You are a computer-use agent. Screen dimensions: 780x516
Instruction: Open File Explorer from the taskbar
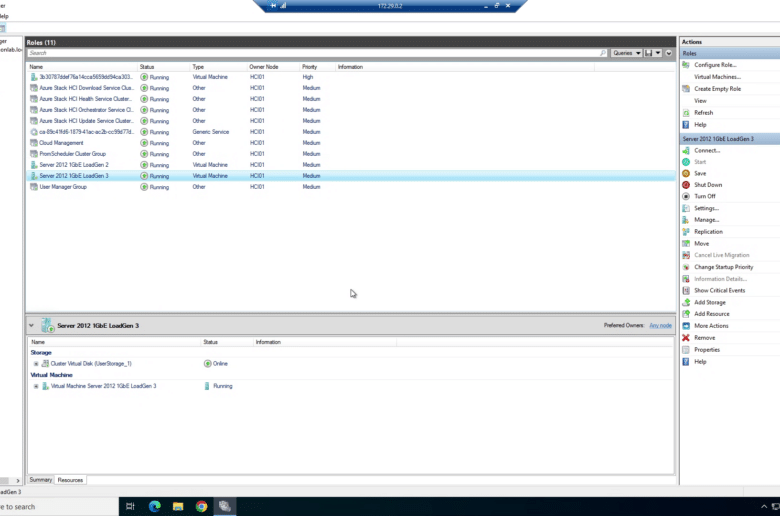178,507
